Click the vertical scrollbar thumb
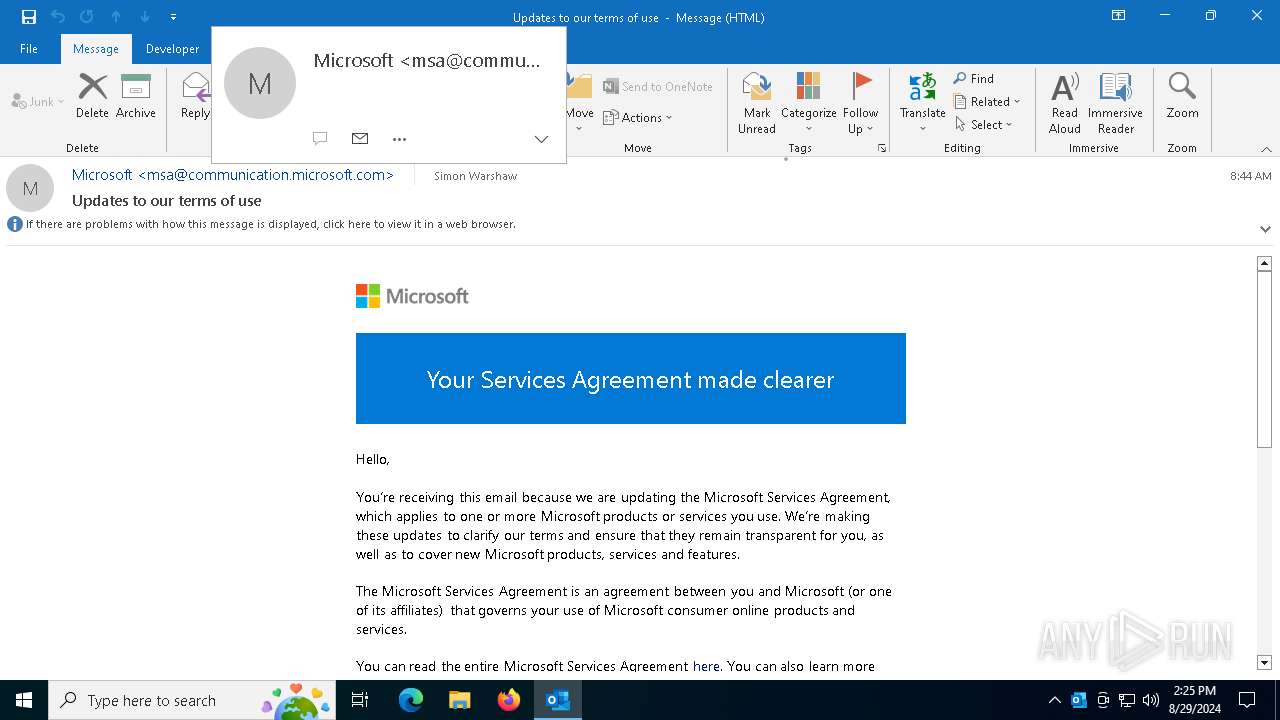 coord(1264,360)
